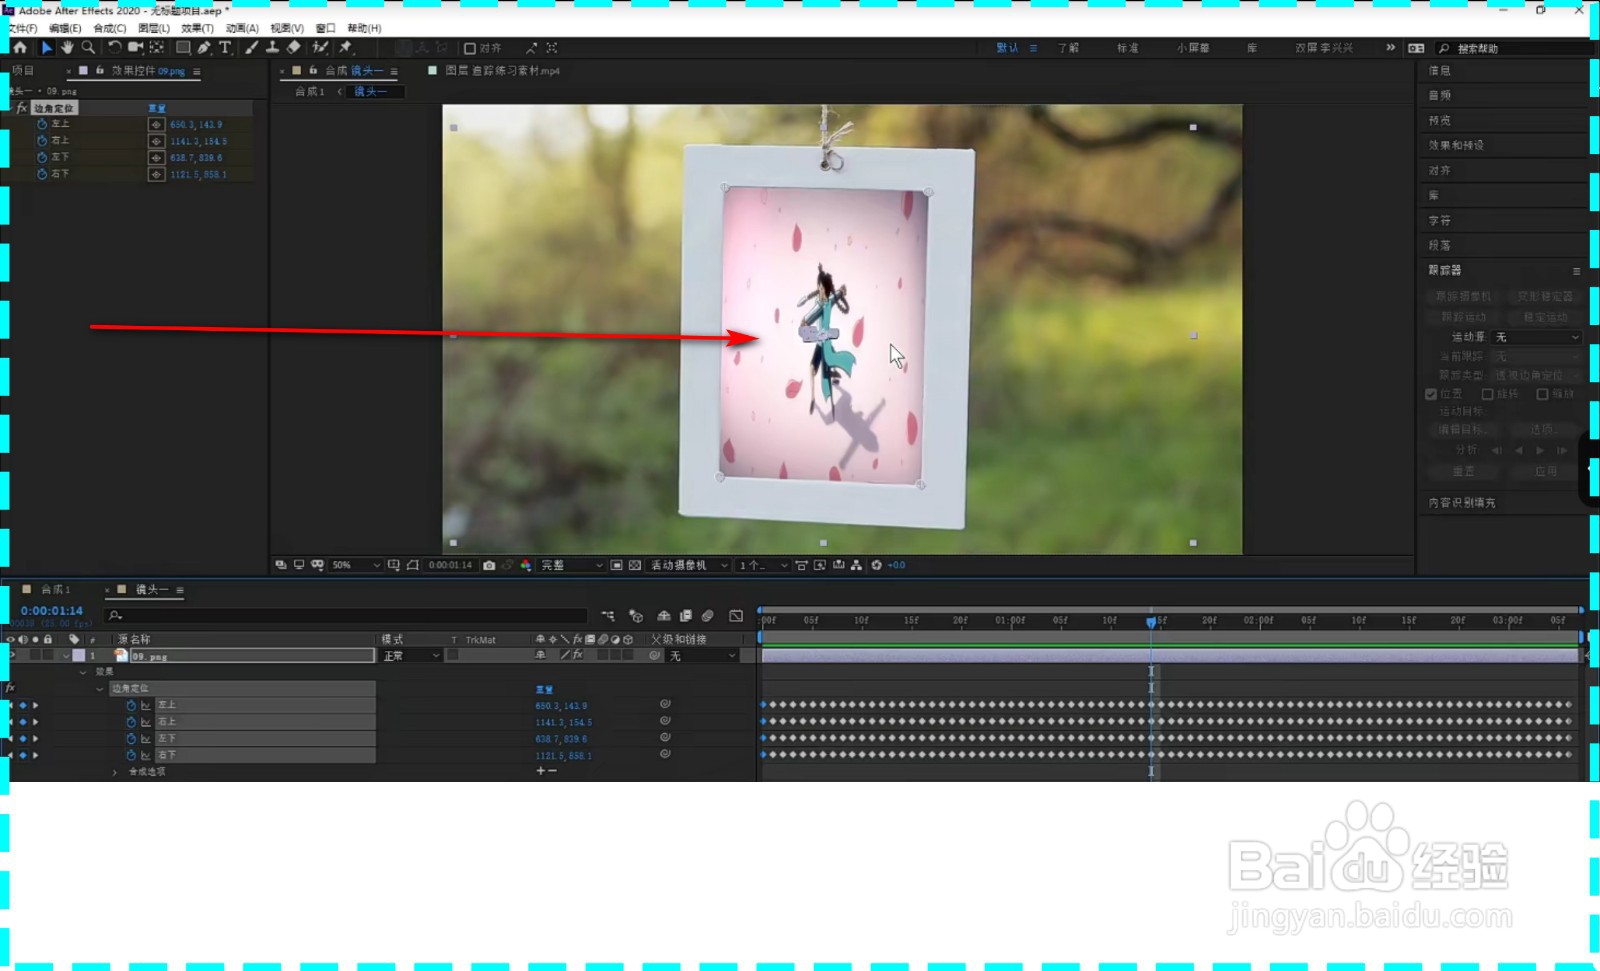Click the Home icon in the toolbar
Viewport: 1600px width, 971px height.
pyautogui.click(x=20, y=47)
